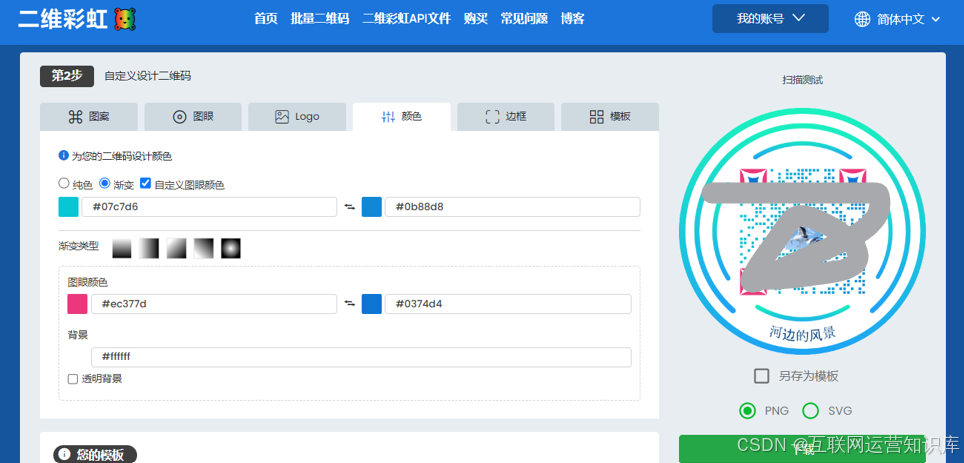Go to 首页 in the navigation

coord(266,19)
